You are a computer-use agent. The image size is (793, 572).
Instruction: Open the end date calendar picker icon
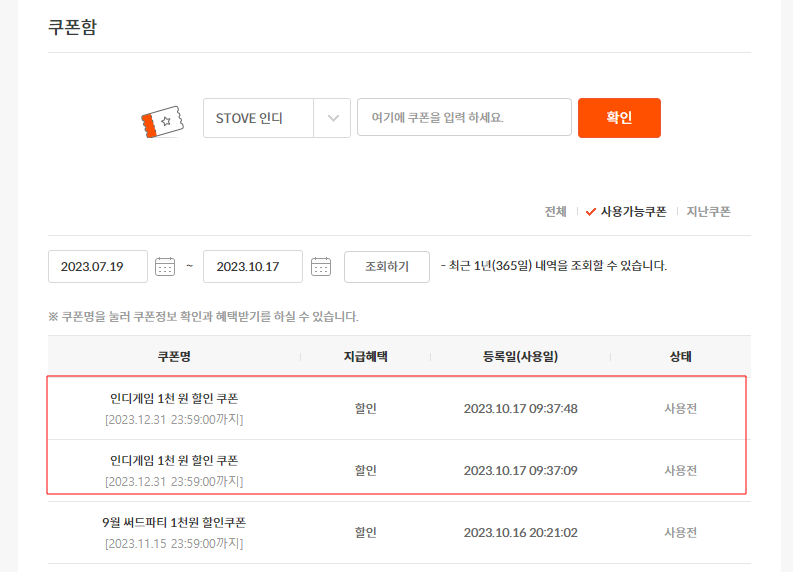pos(321,266)
